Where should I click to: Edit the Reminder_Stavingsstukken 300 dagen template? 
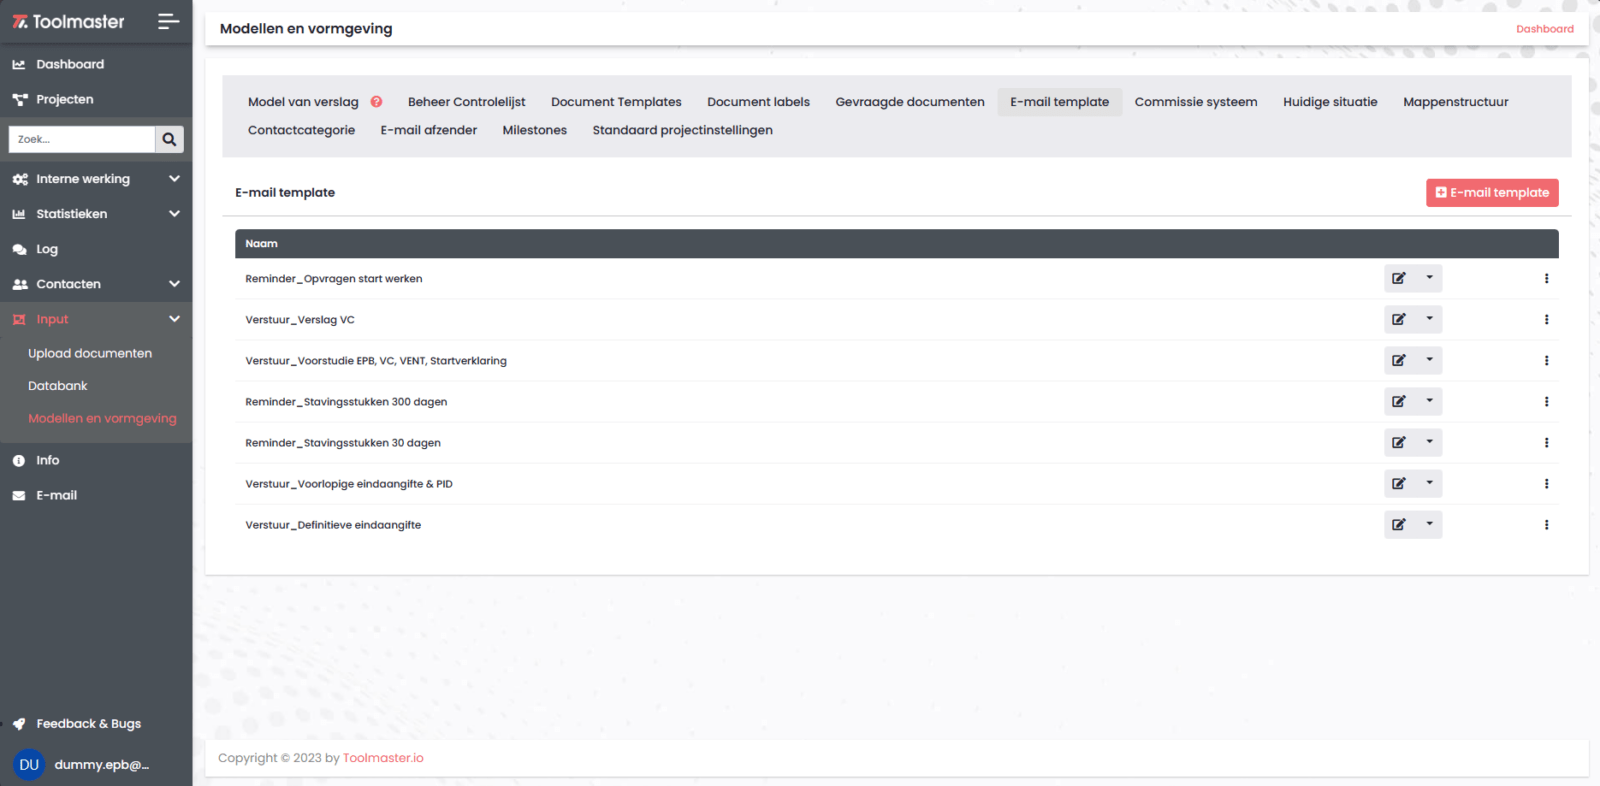coord(1399,402)
